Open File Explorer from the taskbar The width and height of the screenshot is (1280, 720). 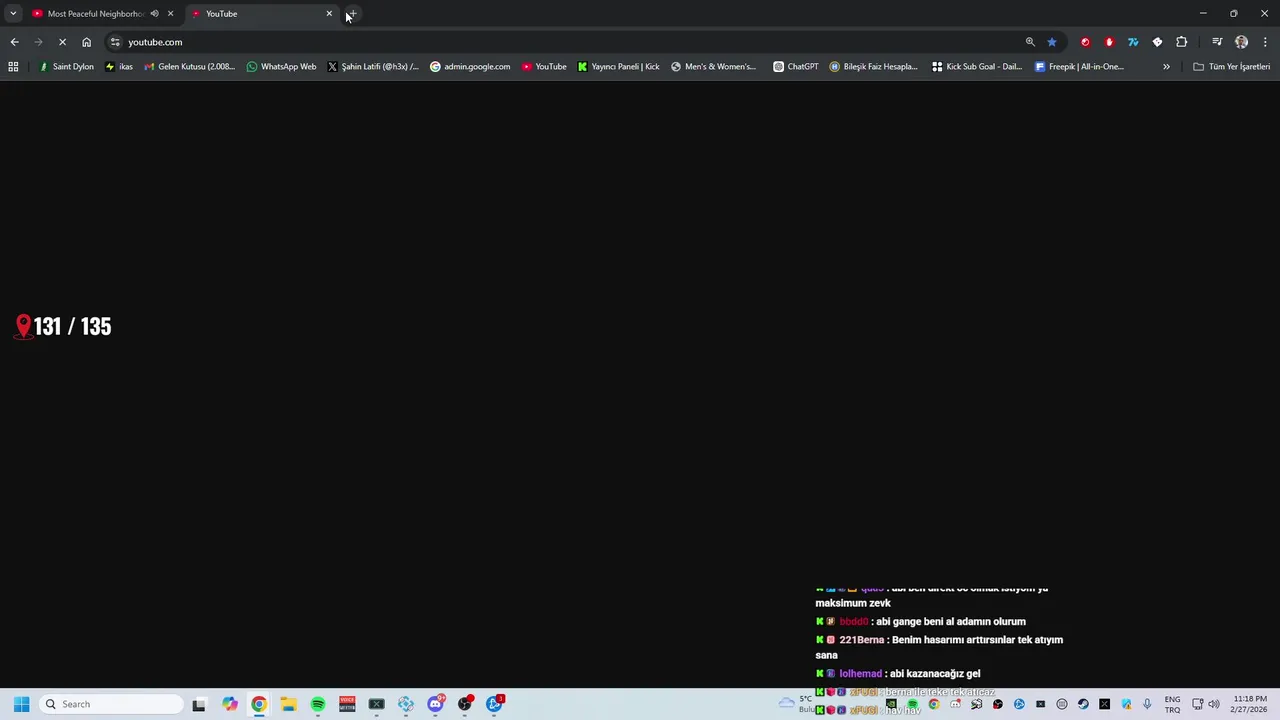point(288,704)
